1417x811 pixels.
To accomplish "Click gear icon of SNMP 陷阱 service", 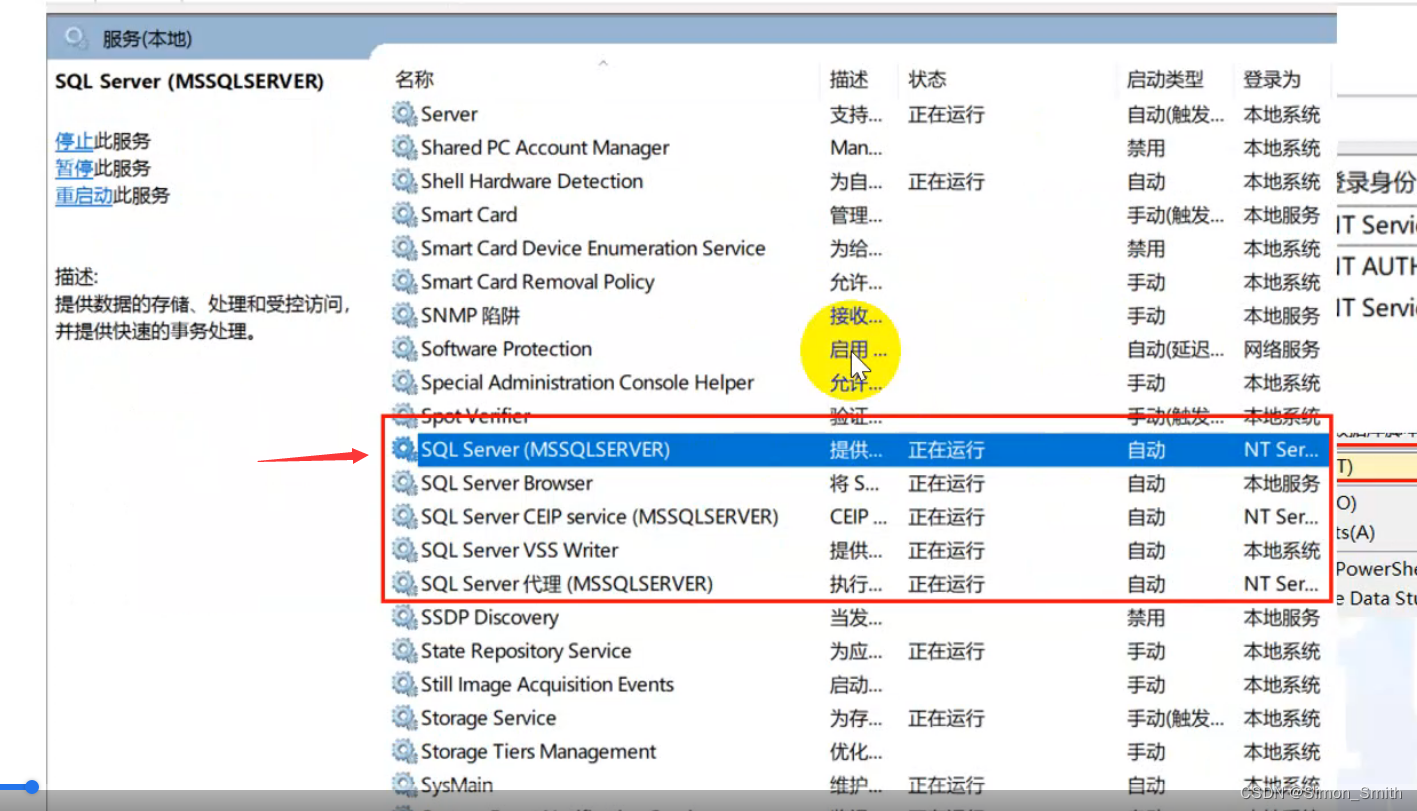I will click(404, 316).
